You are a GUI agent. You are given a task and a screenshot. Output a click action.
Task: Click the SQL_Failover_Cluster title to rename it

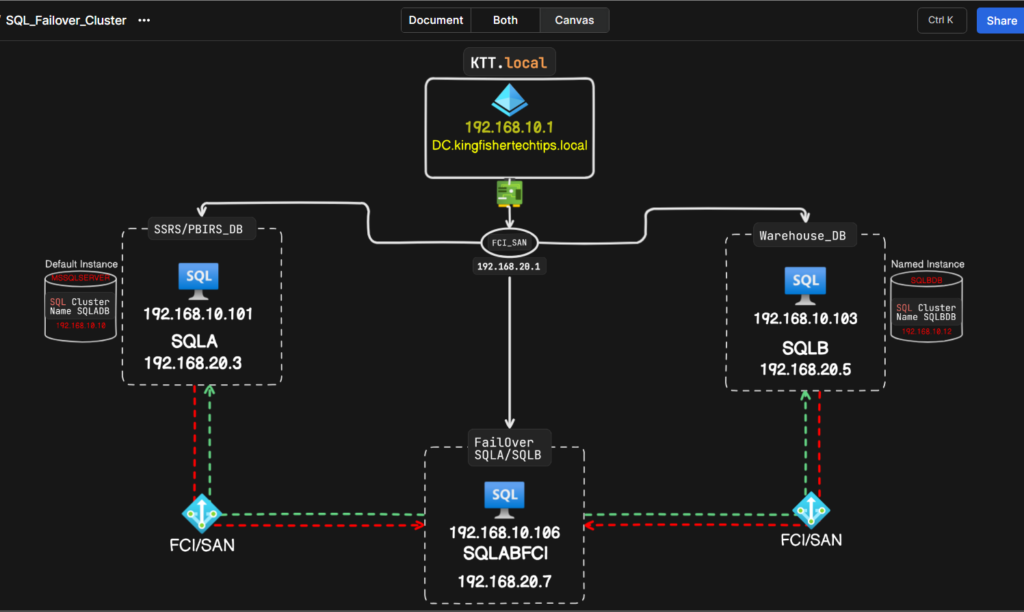(x=64, y=19)
